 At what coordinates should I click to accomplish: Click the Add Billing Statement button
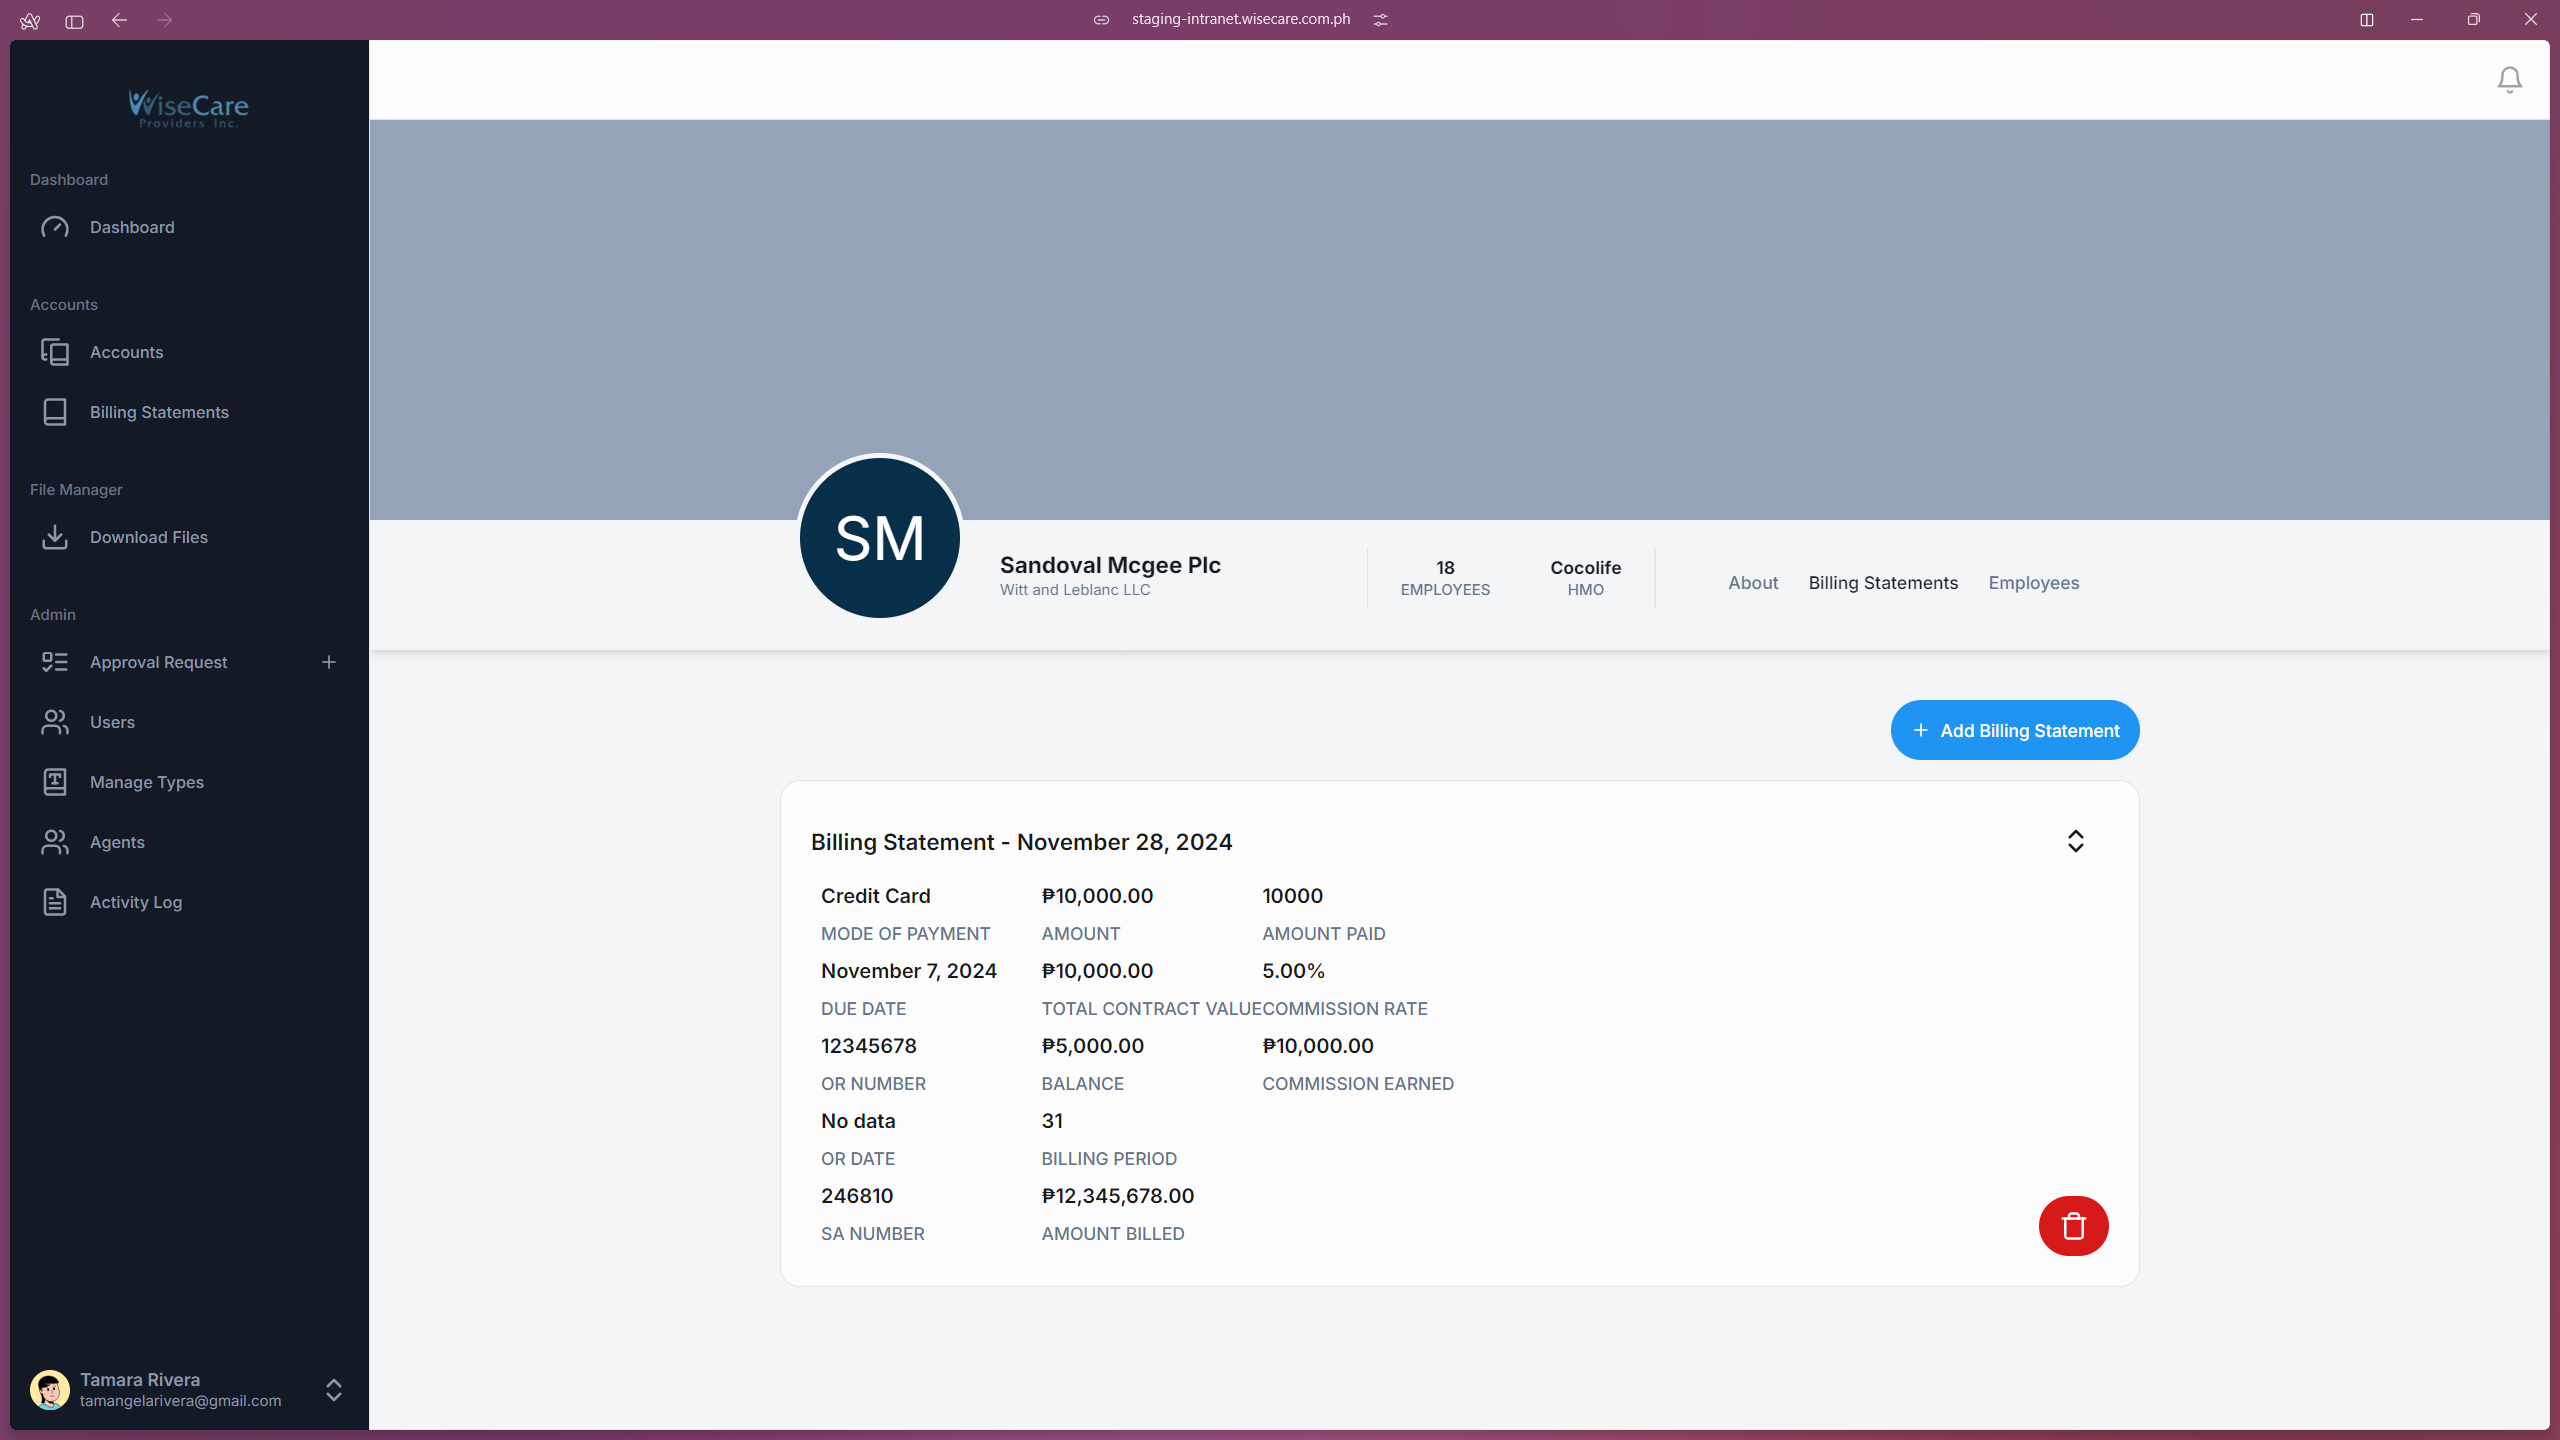2014,730
